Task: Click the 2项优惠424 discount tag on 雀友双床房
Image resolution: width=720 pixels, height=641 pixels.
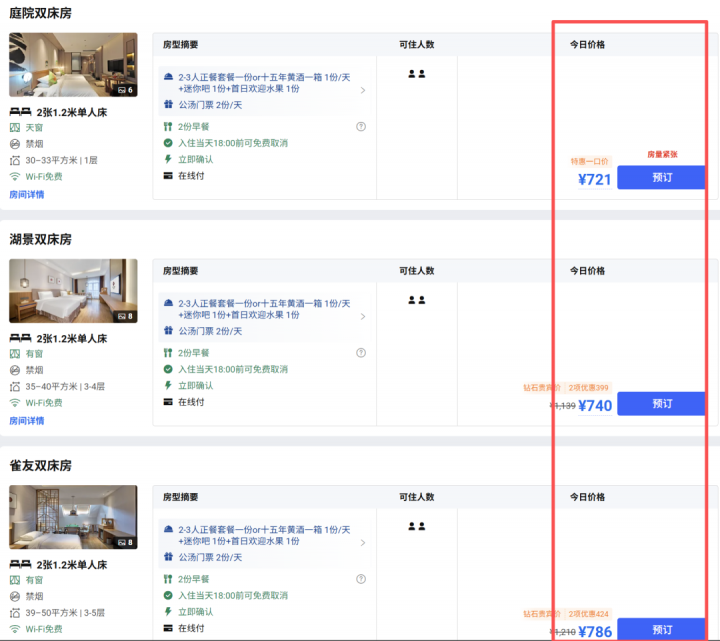Action: (x=587, y=614)
